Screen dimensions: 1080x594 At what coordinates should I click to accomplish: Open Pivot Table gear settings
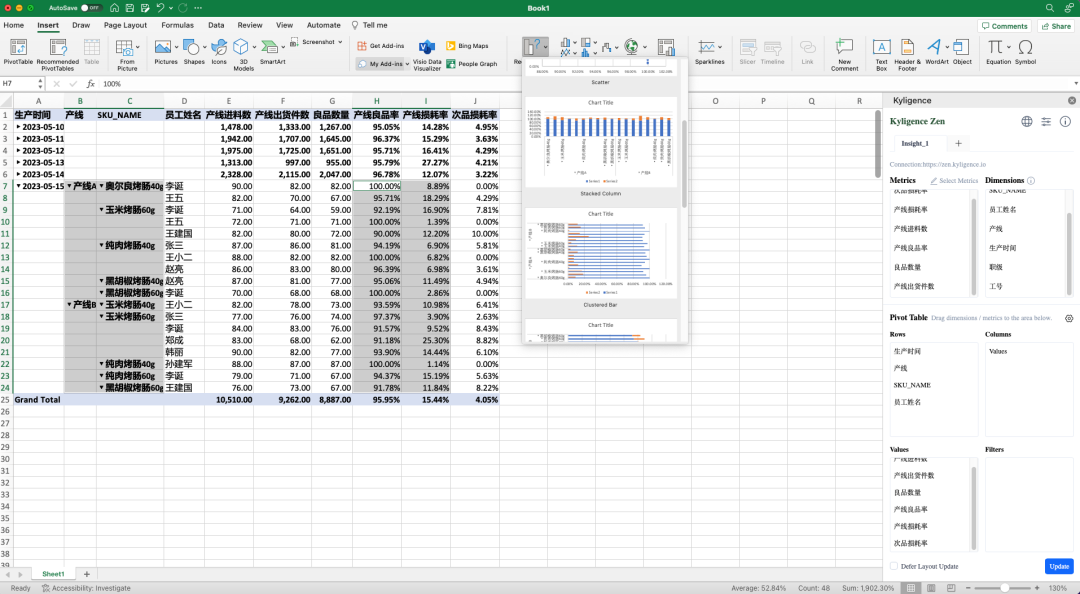pos(1069,318)
